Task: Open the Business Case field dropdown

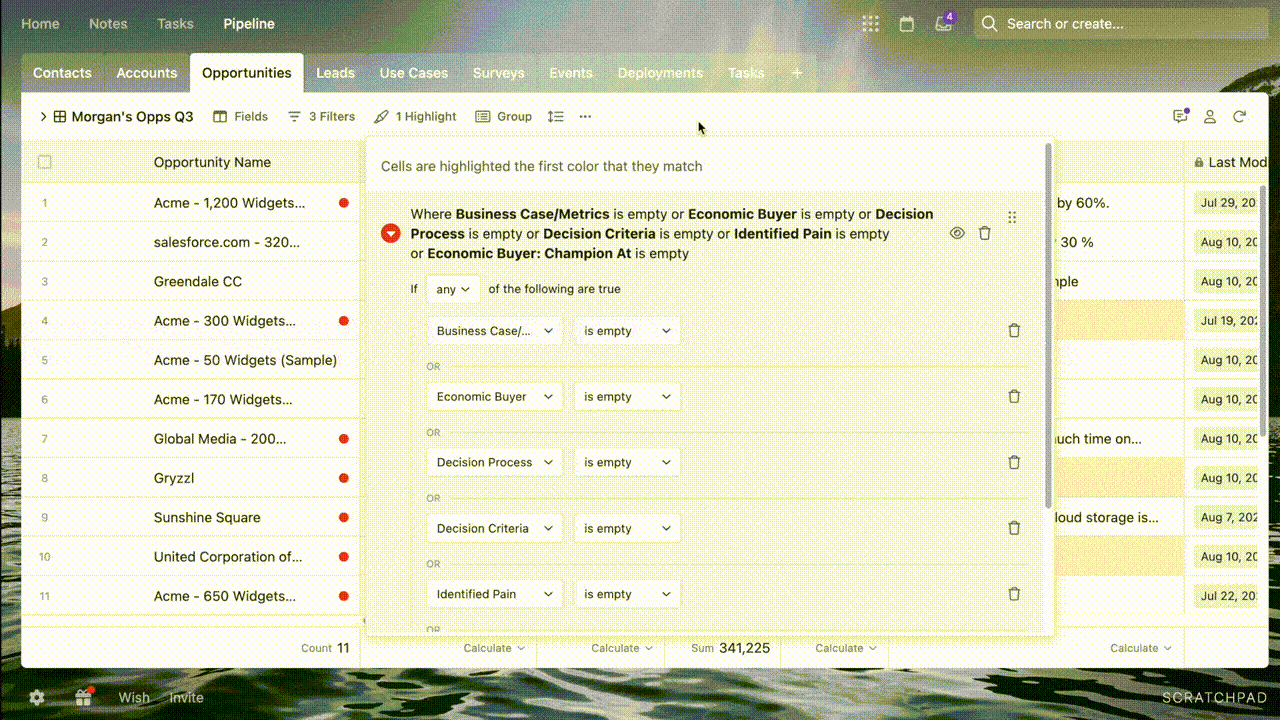Action: [495, 331]
